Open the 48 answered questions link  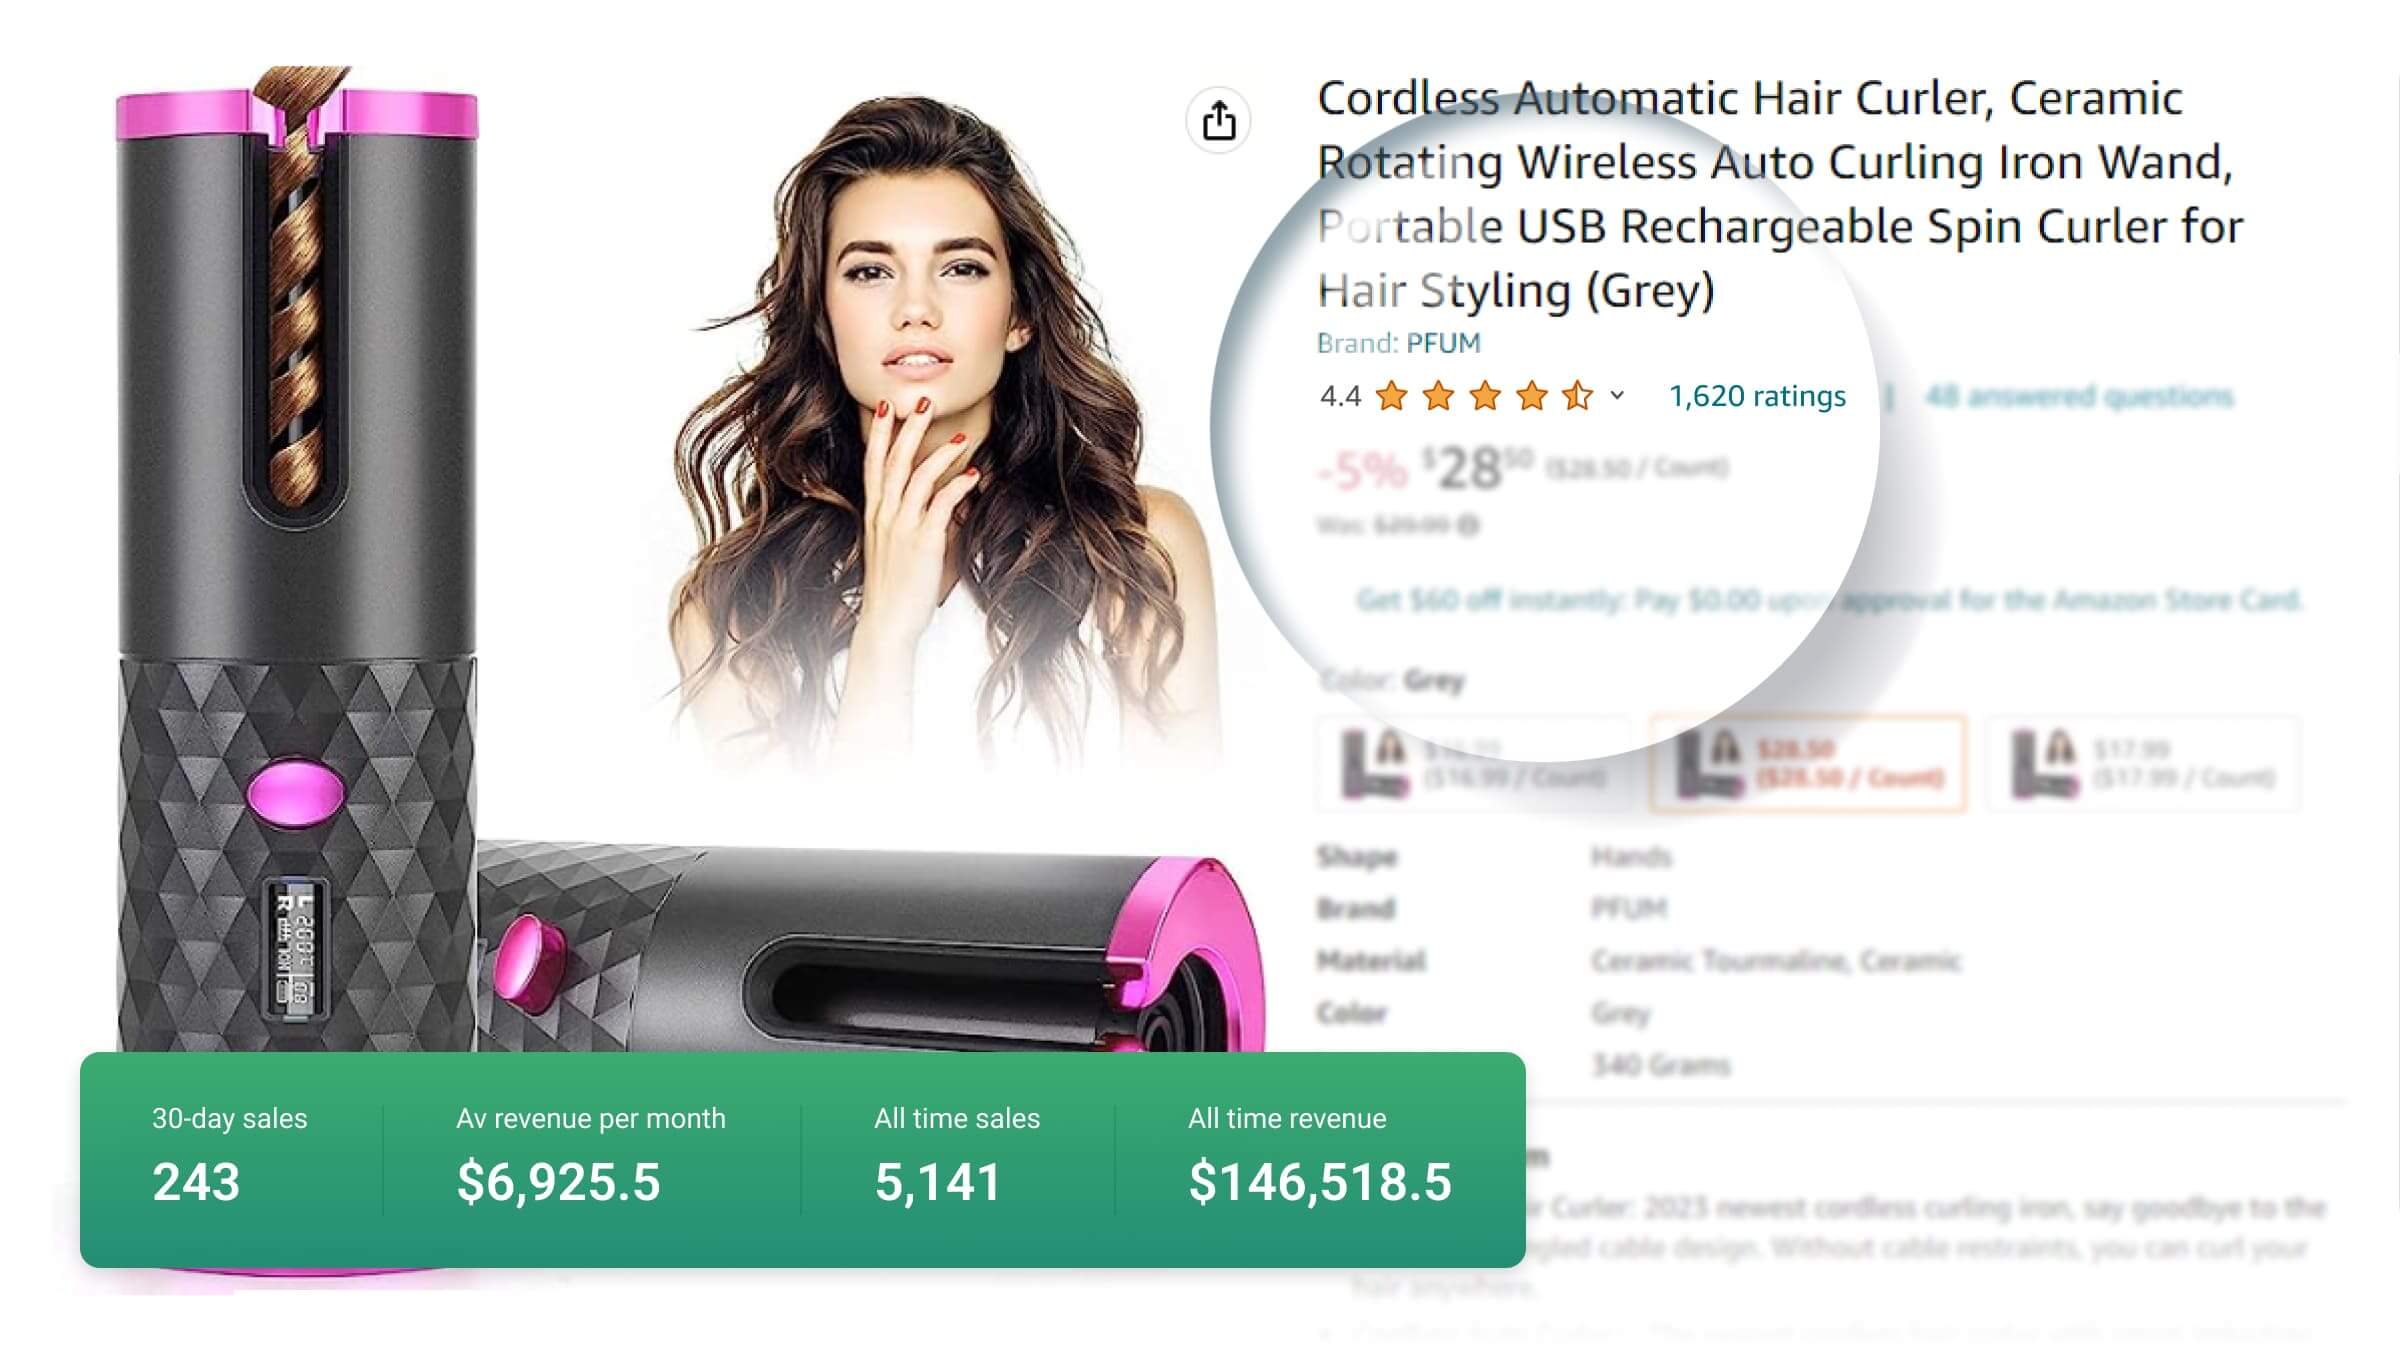point(2079,396)
